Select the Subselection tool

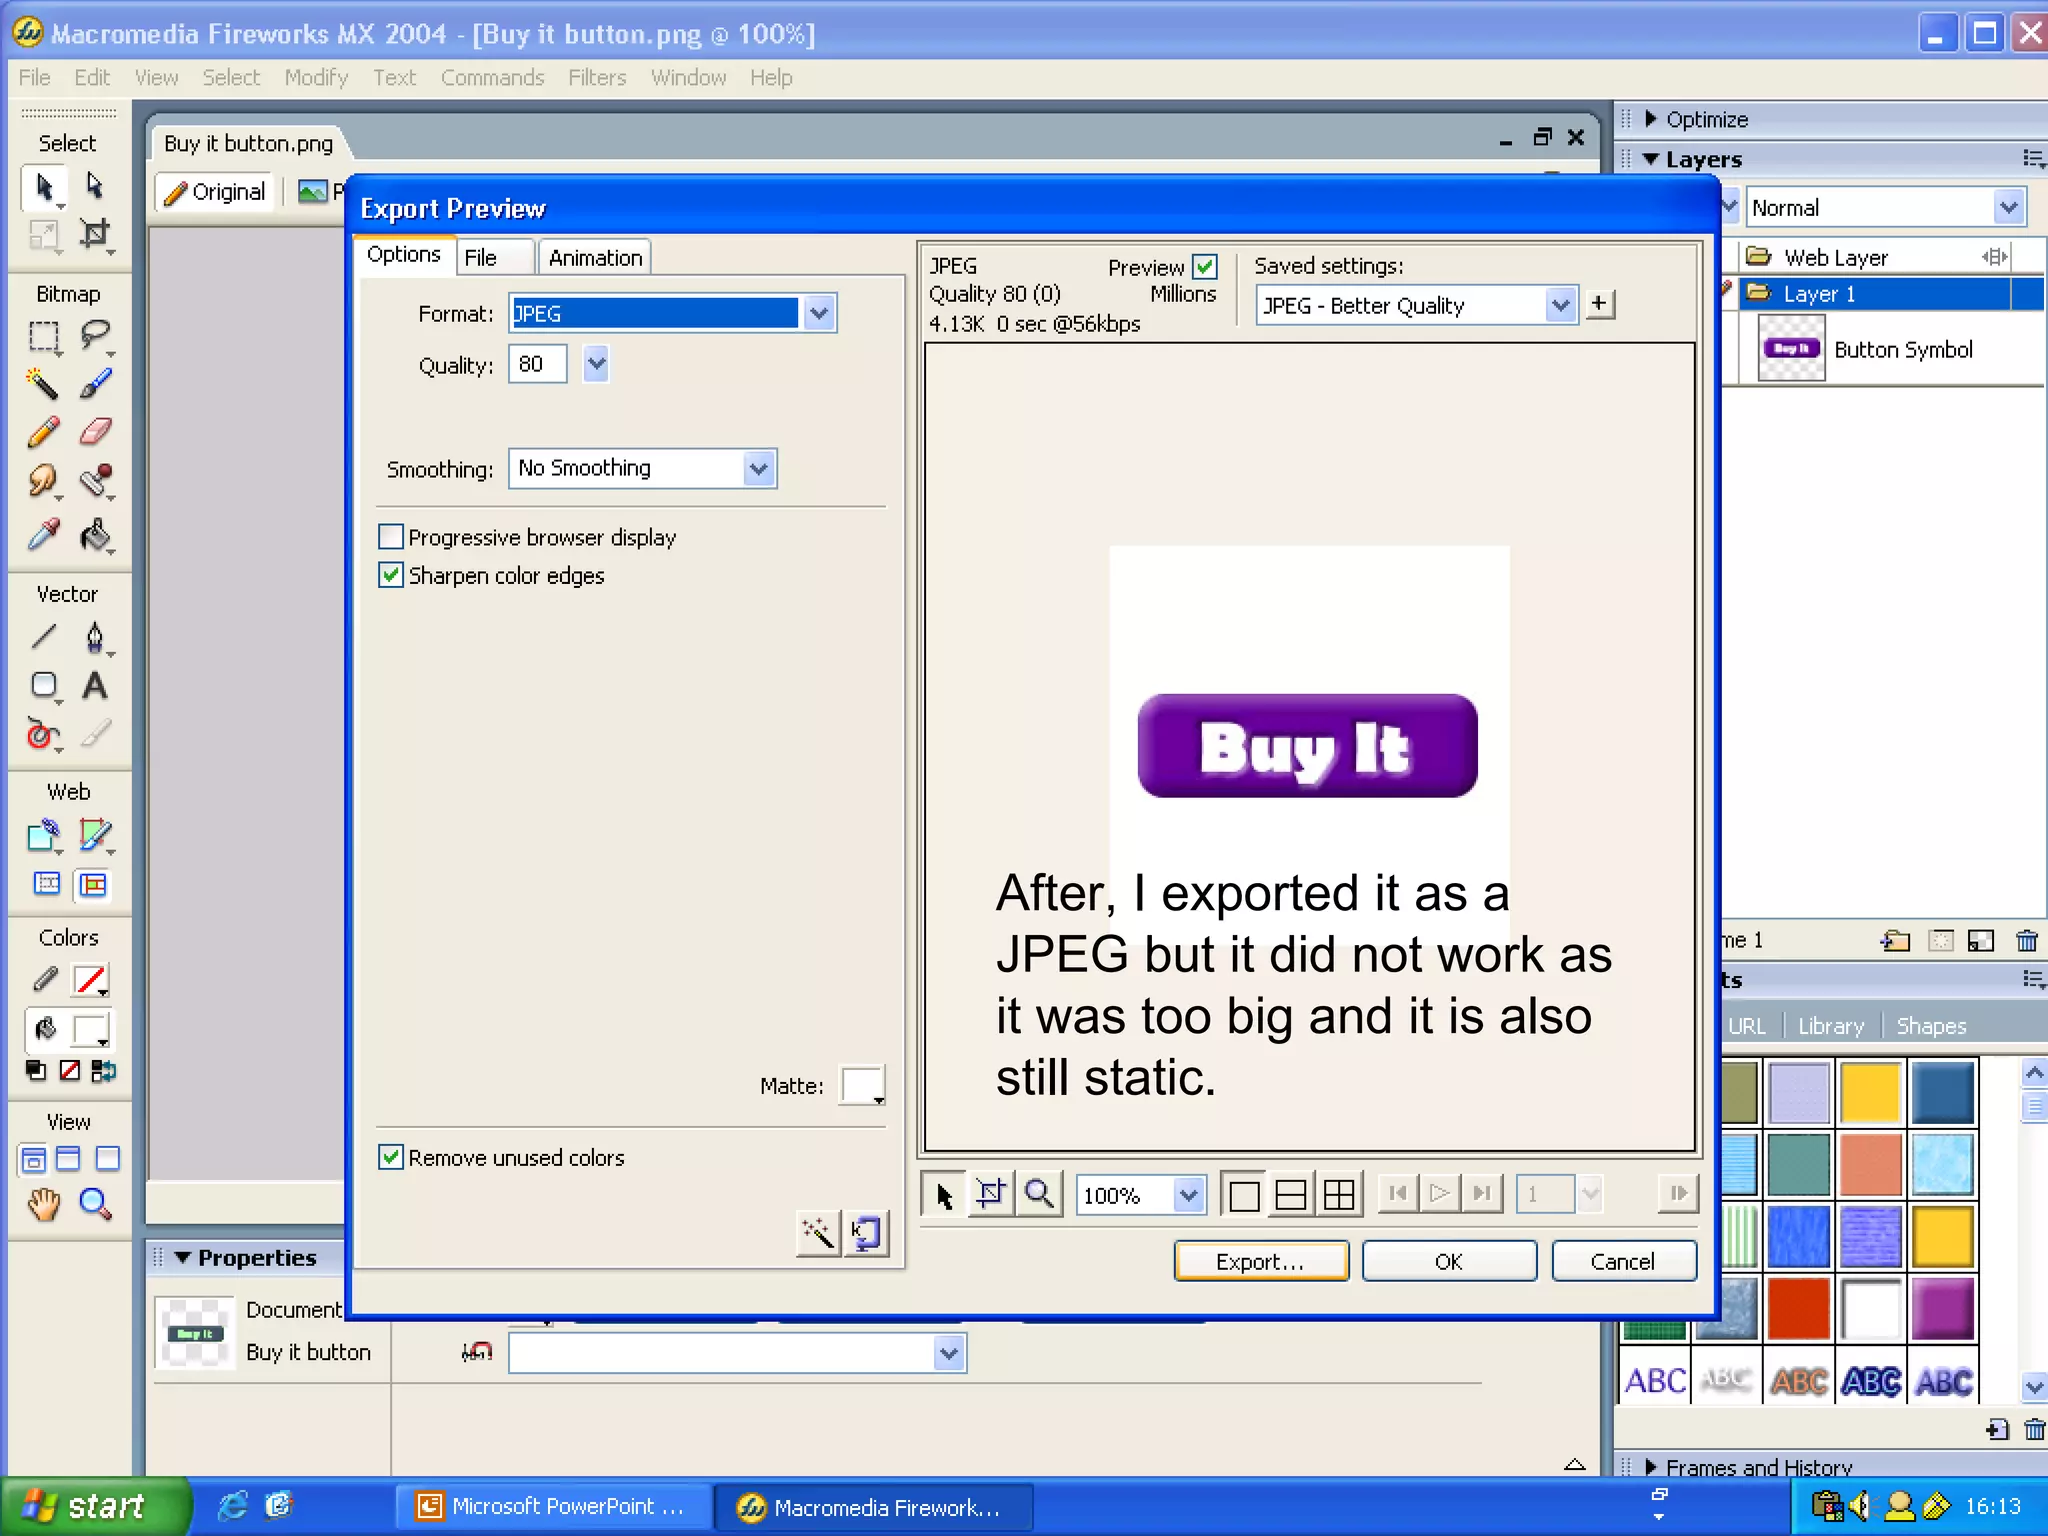(x=94, y=187)
